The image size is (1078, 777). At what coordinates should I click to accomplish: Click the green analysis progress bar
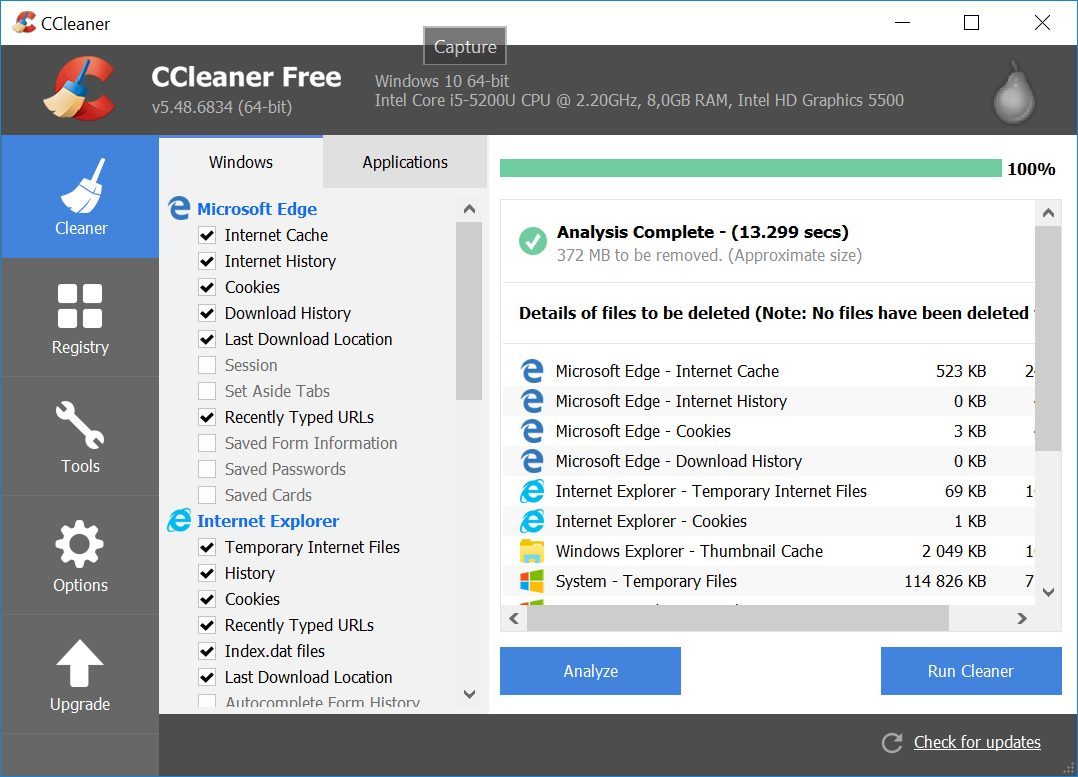click(750, 168)
